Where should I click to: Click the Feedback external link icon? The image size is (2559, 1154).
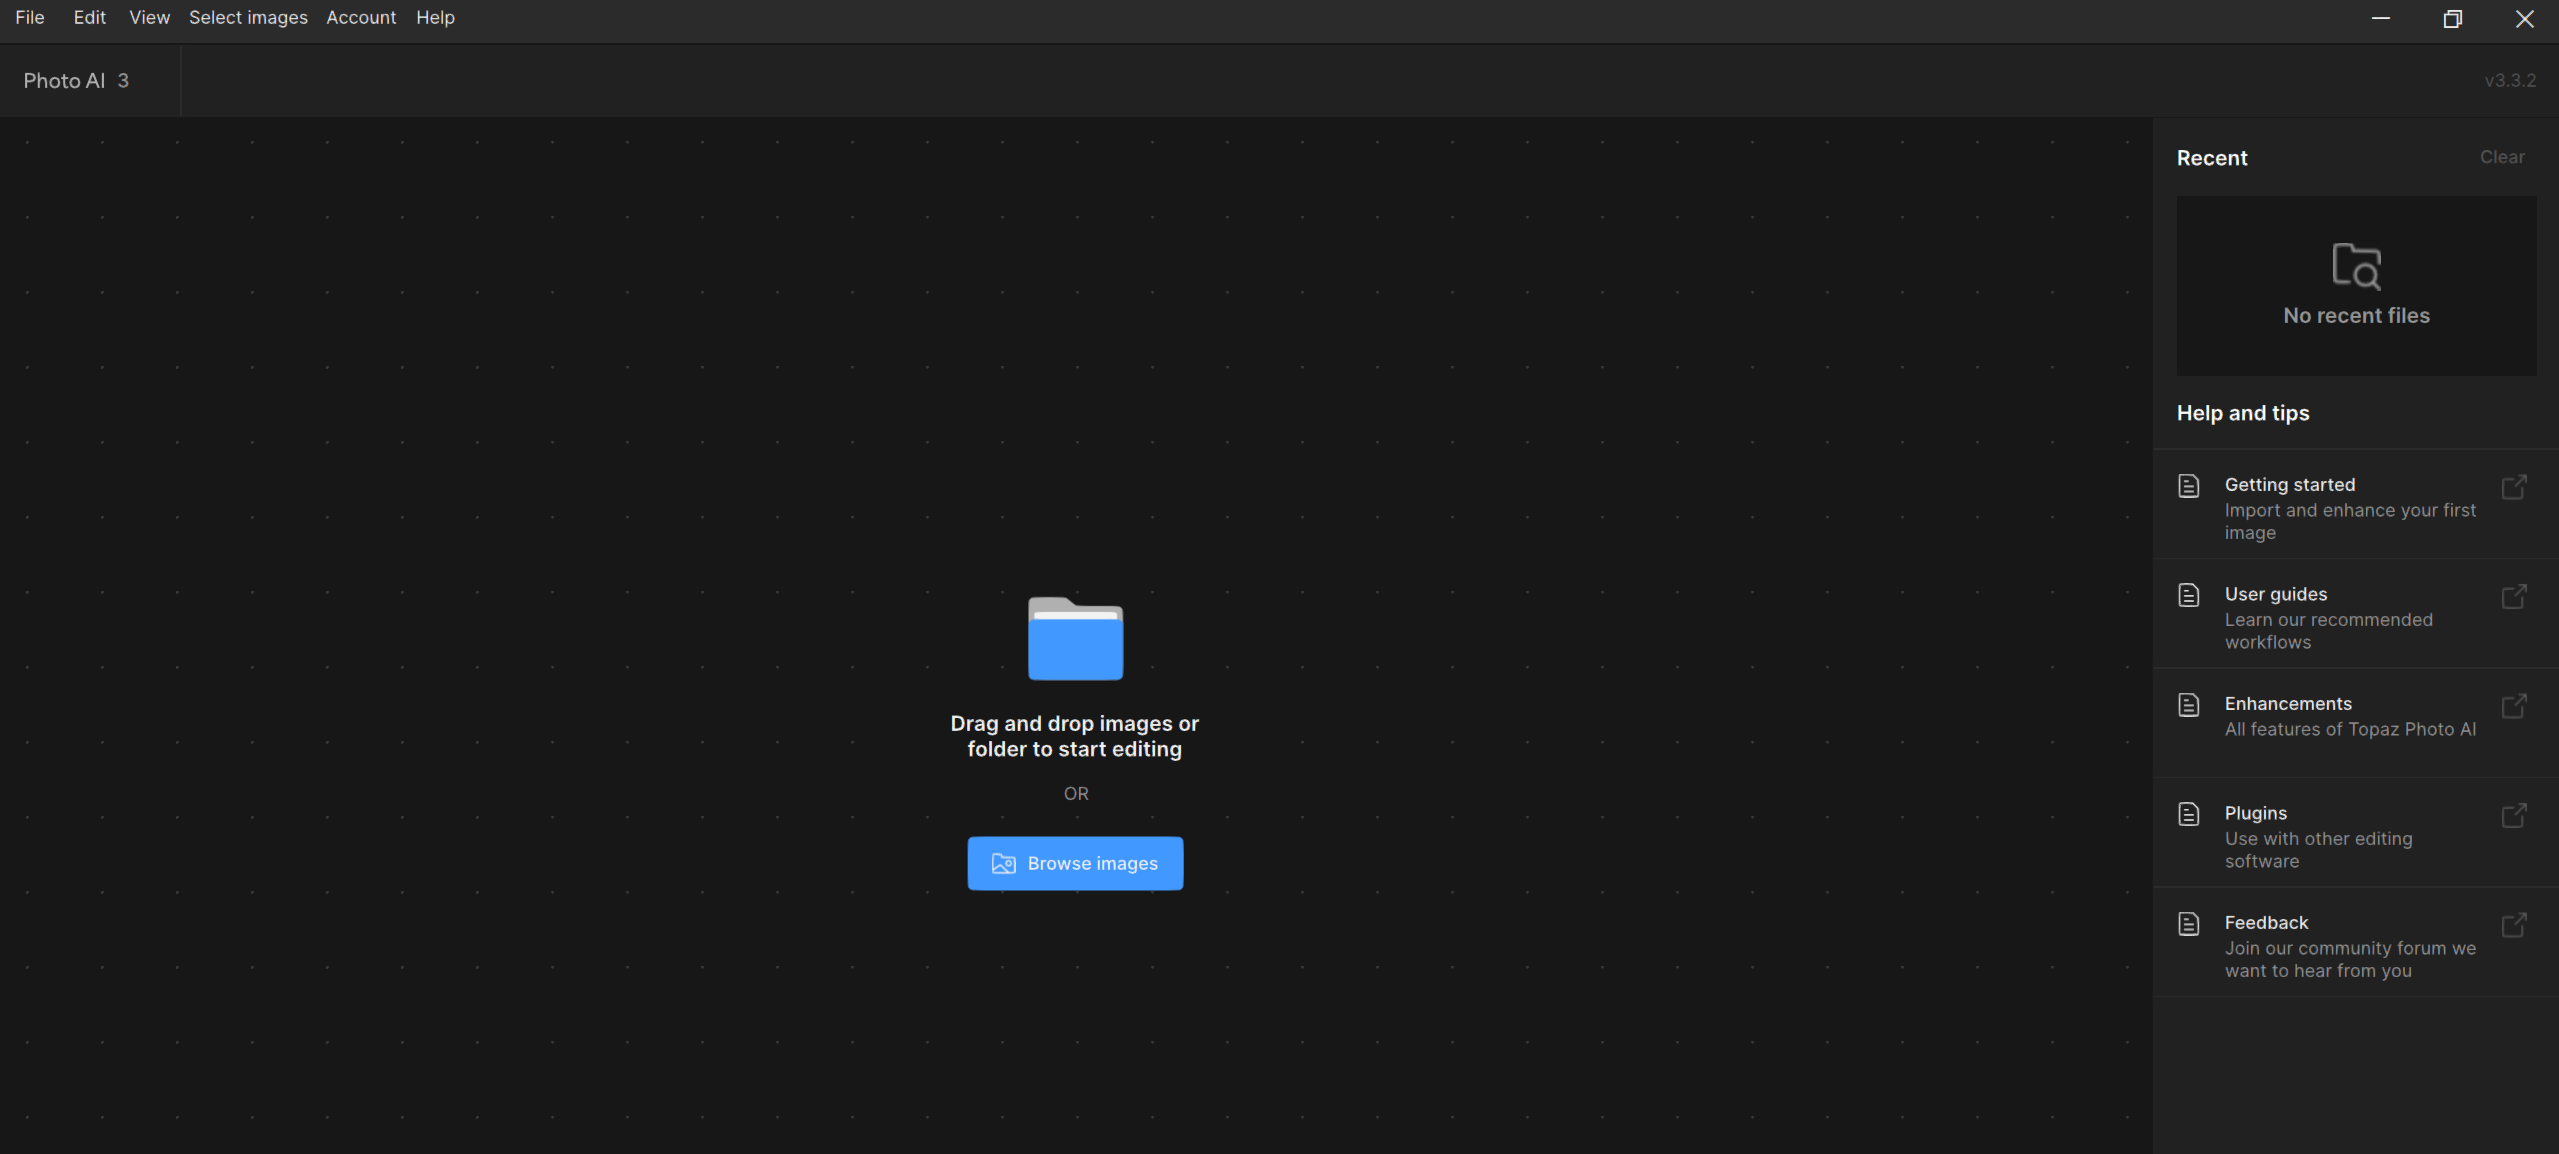(2514, 925)
